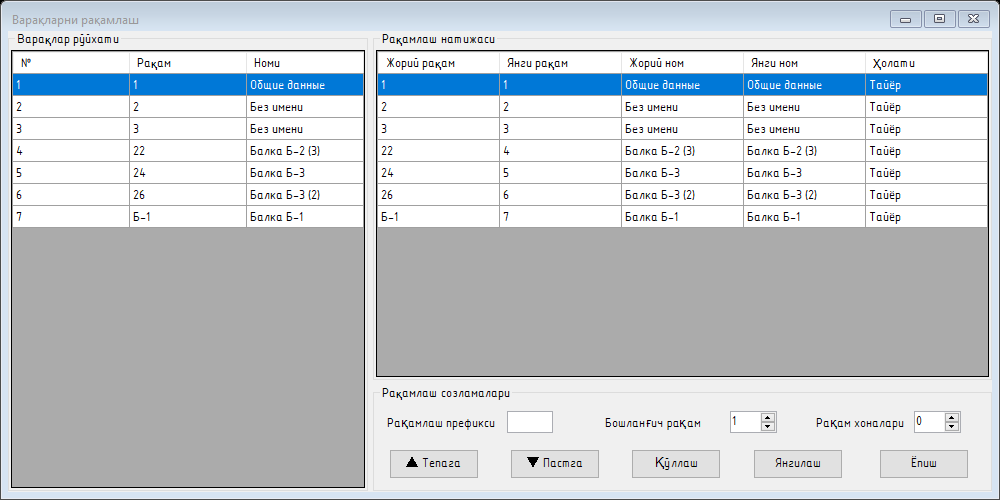Screen dimensions: 1000x500
Task: Click the Жорий ном column header
Action: click(x=682, y=63)
